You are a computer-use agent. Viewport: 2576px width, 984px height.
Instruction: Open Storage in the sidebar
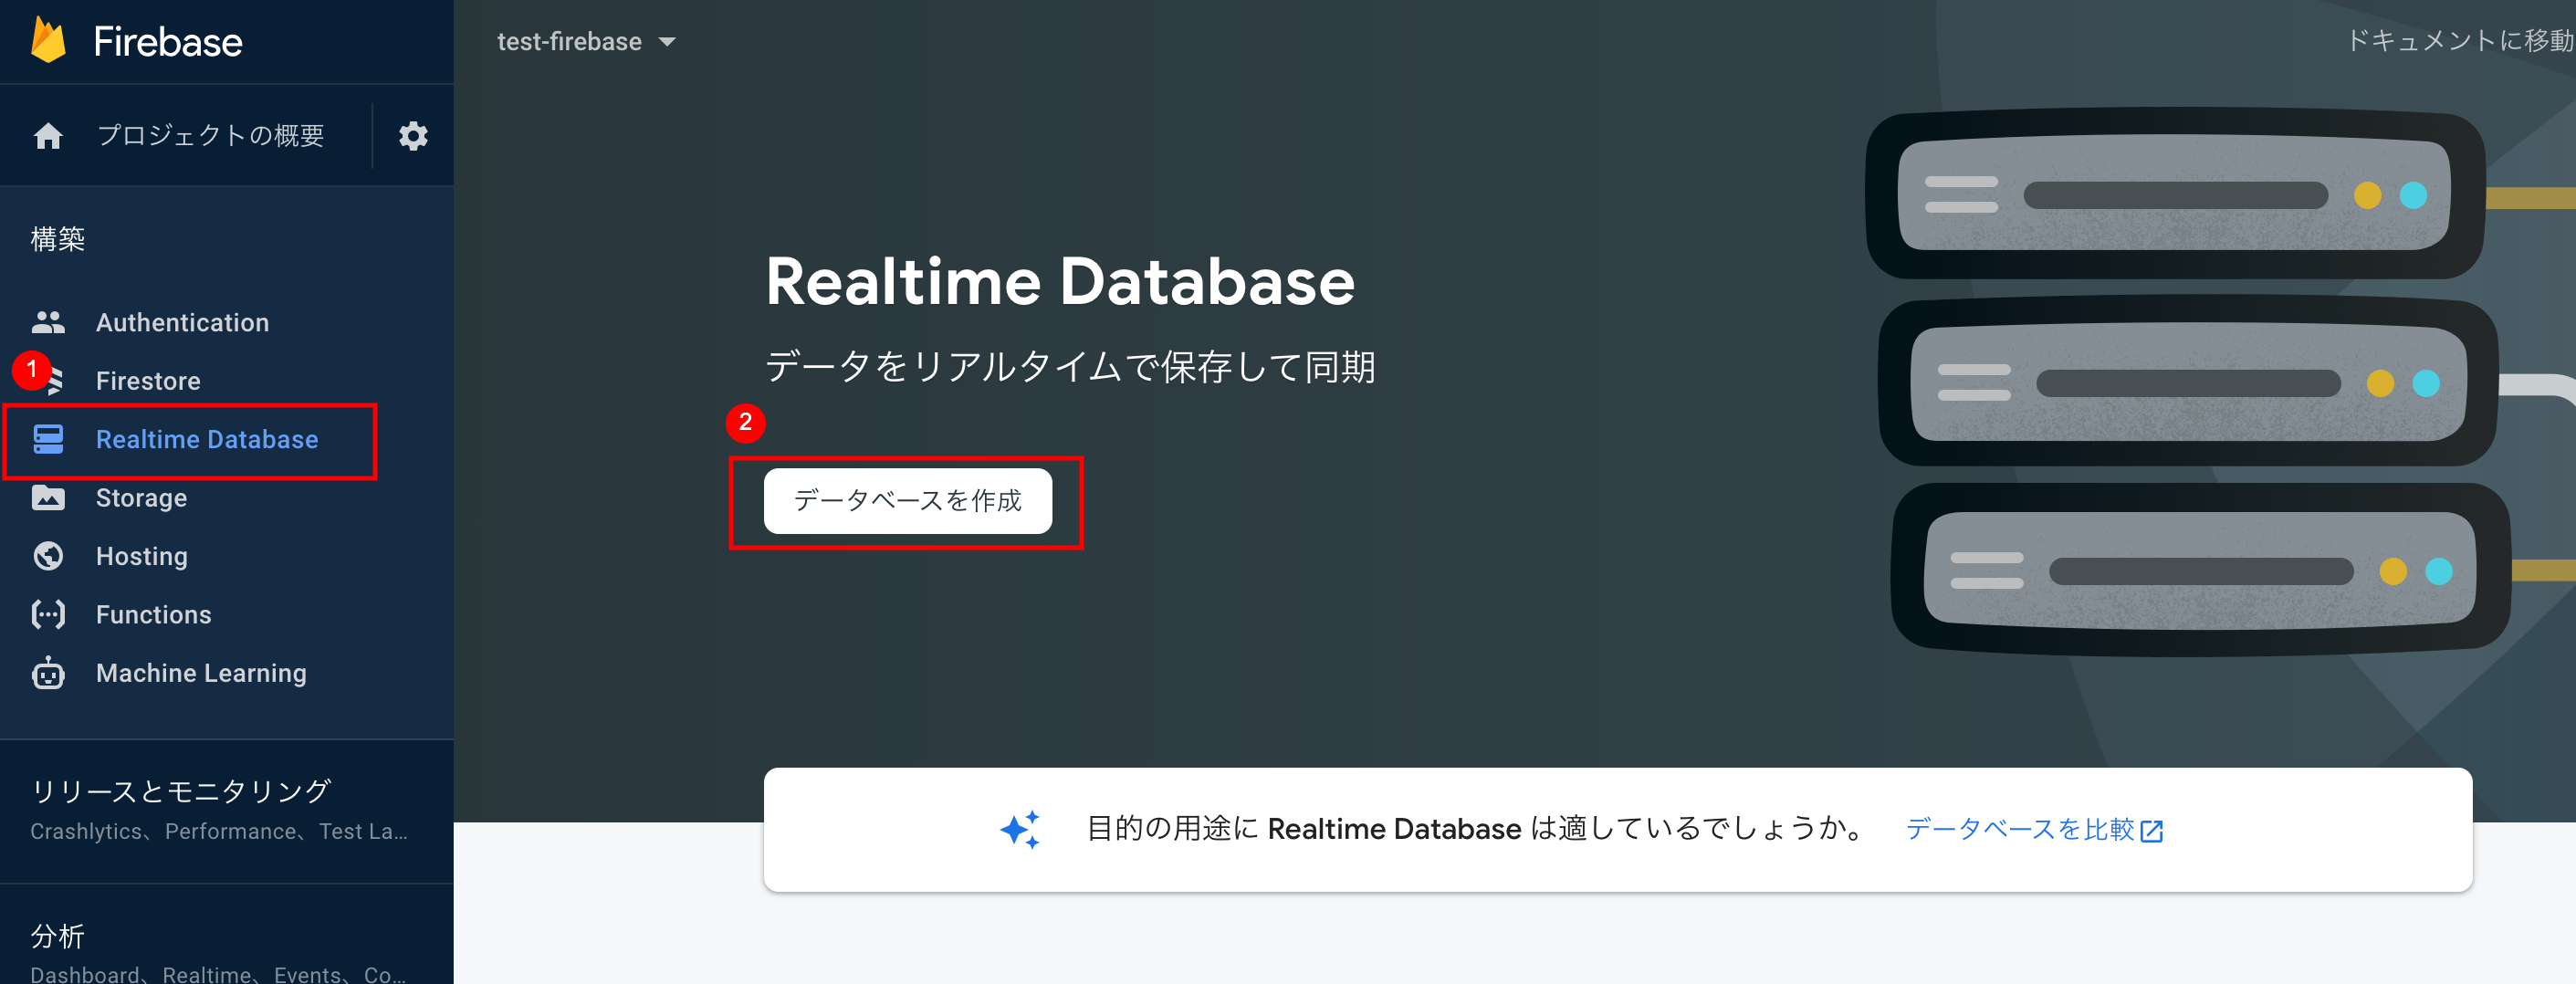click(x=141, y=498)
